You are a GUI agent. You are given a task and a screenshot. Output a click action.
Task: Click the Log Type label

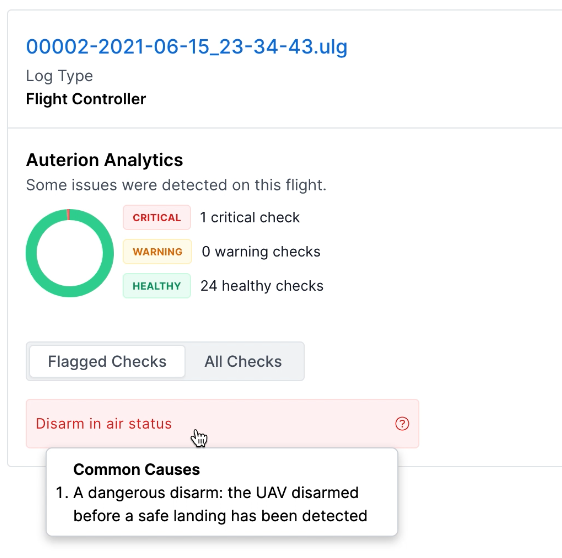click(x=59, y=76)
